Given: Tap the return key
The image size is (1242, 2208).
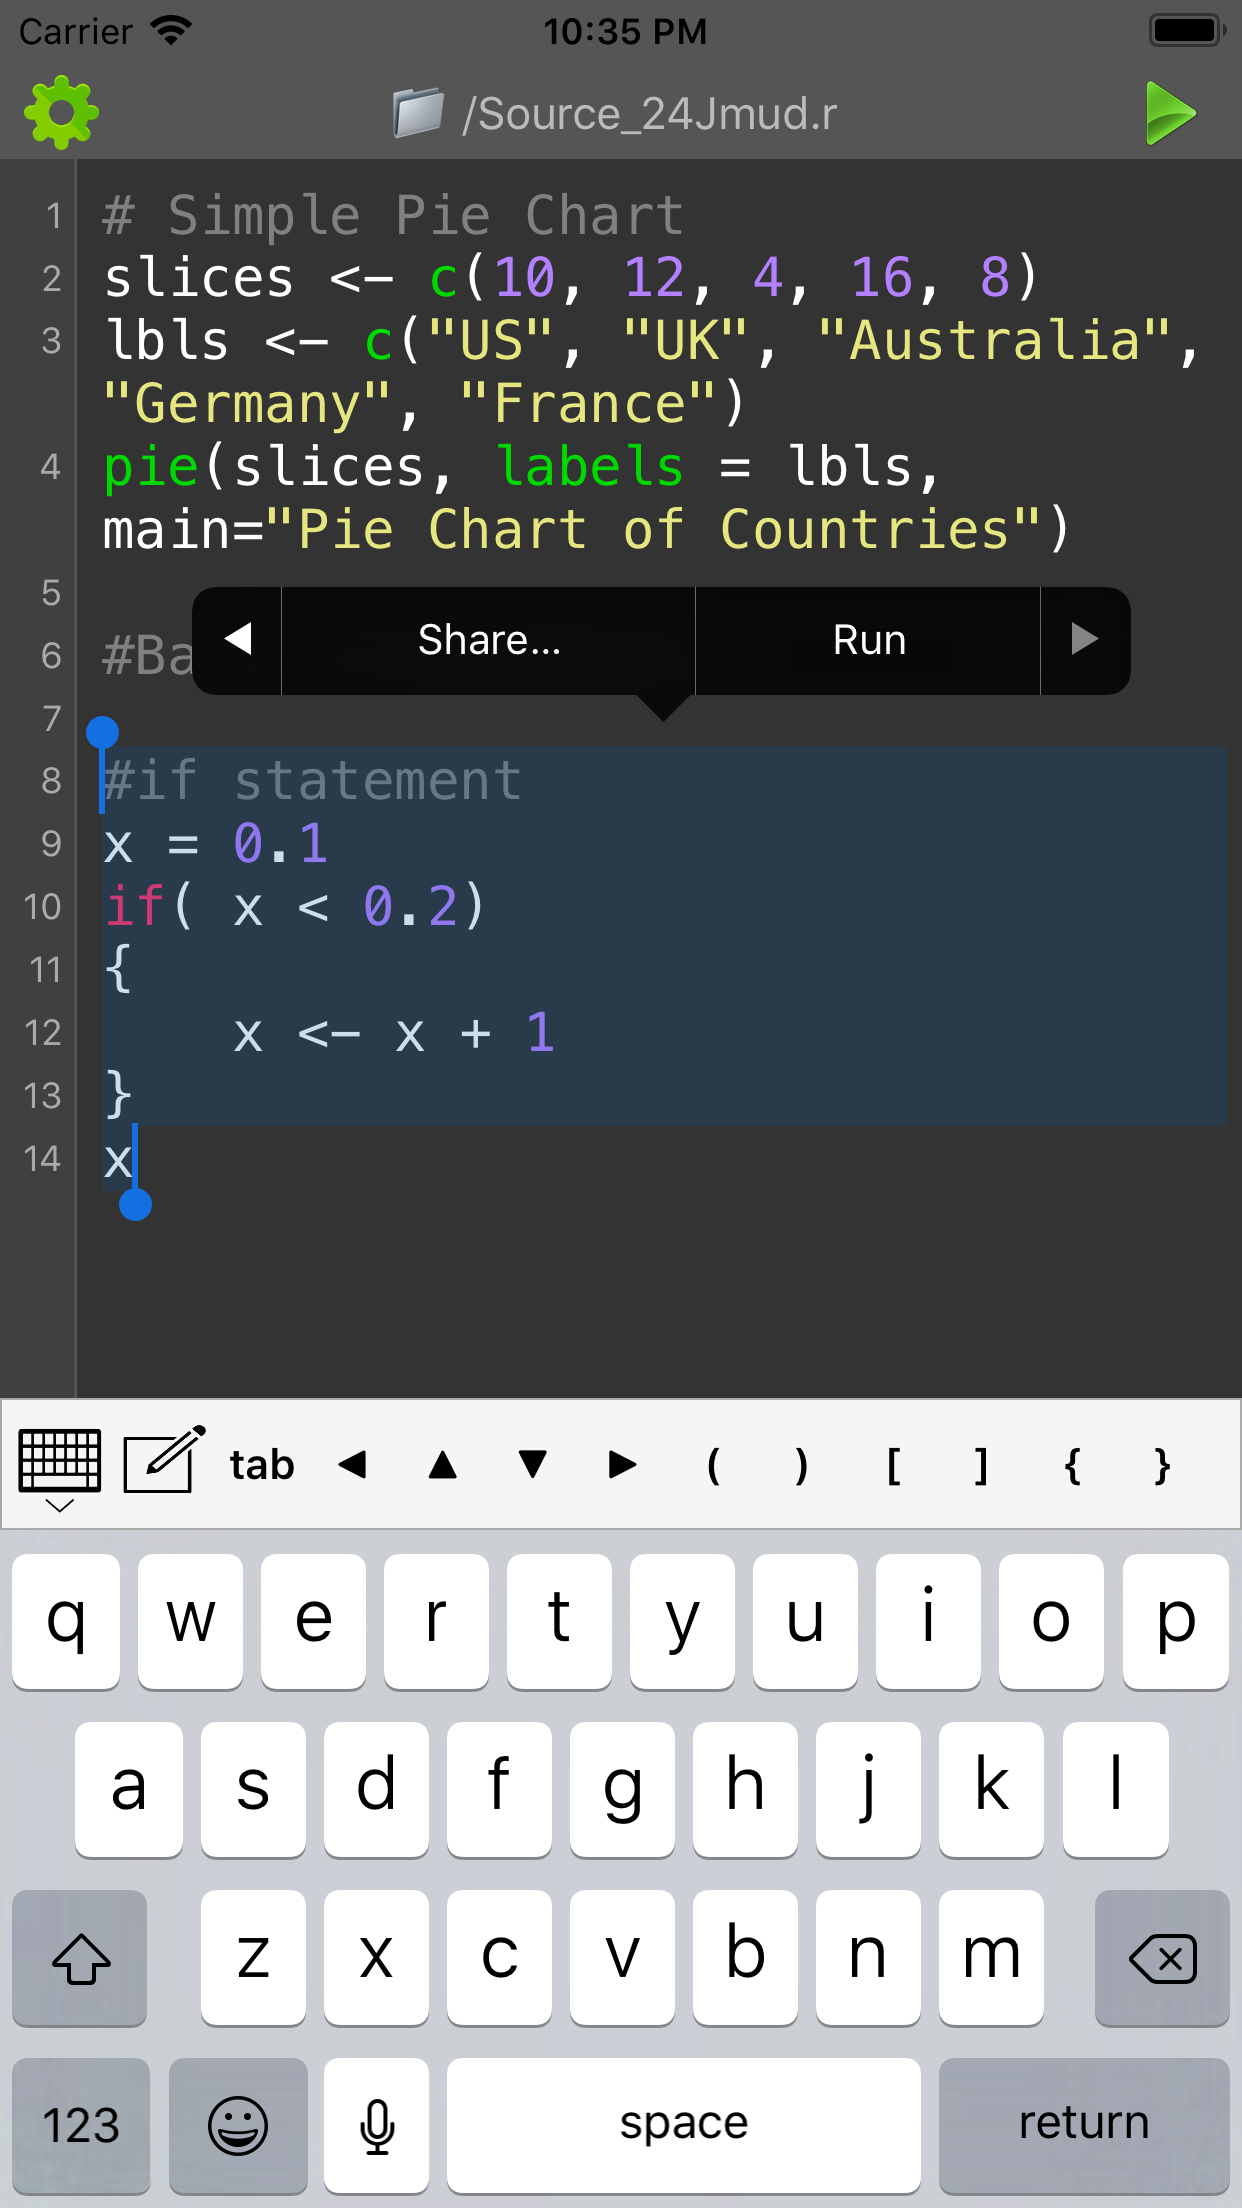Looking at the screenshot, I should pos(1084,2125).
